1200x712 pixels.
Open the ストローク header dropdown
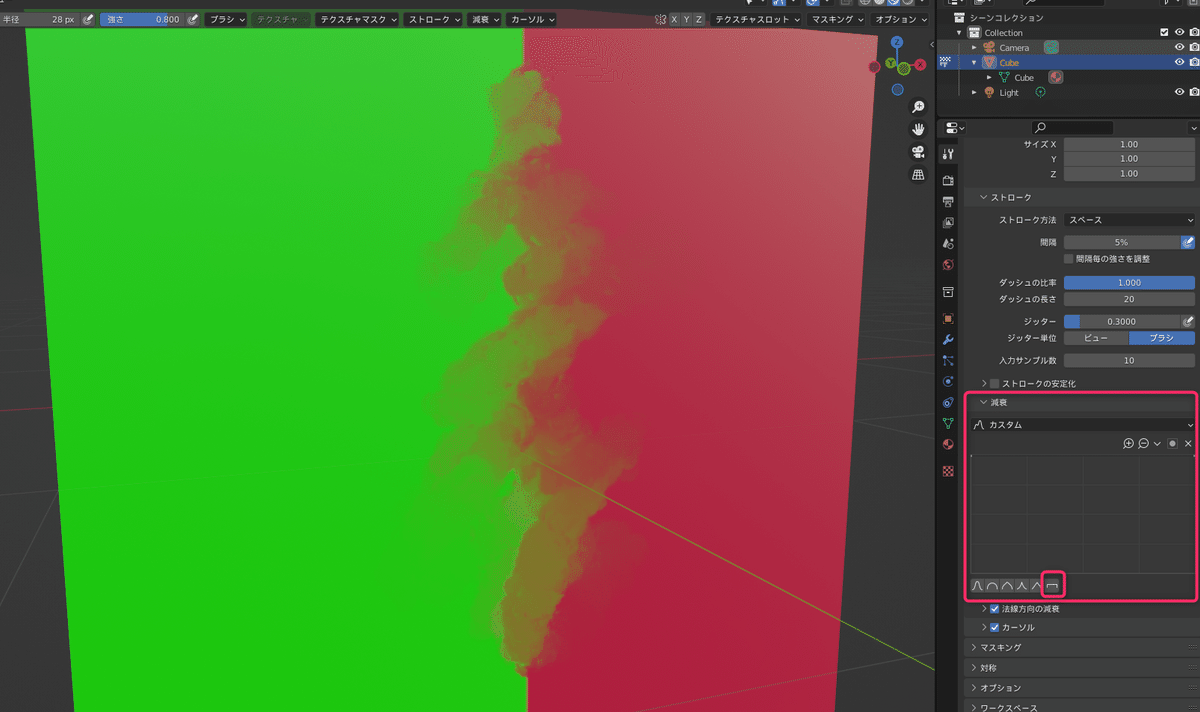click(434, 19)
